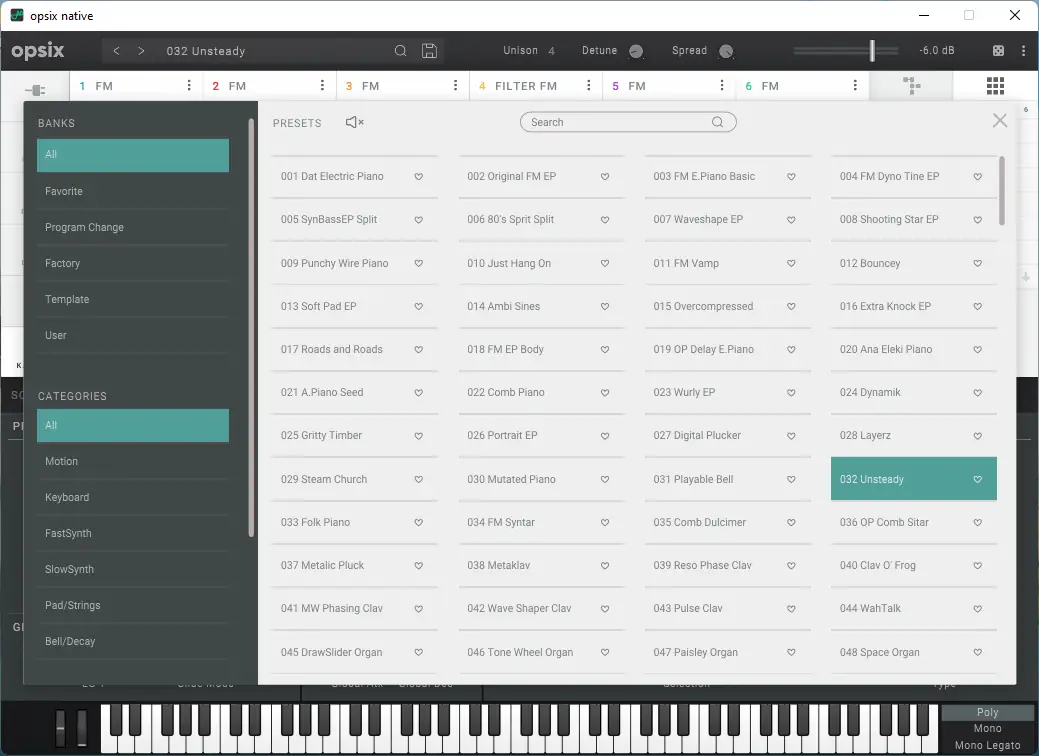This screenshot has height=756, width=1039.
Task: Save preset with floppy disk icon
Action: (x=429, y=51)
